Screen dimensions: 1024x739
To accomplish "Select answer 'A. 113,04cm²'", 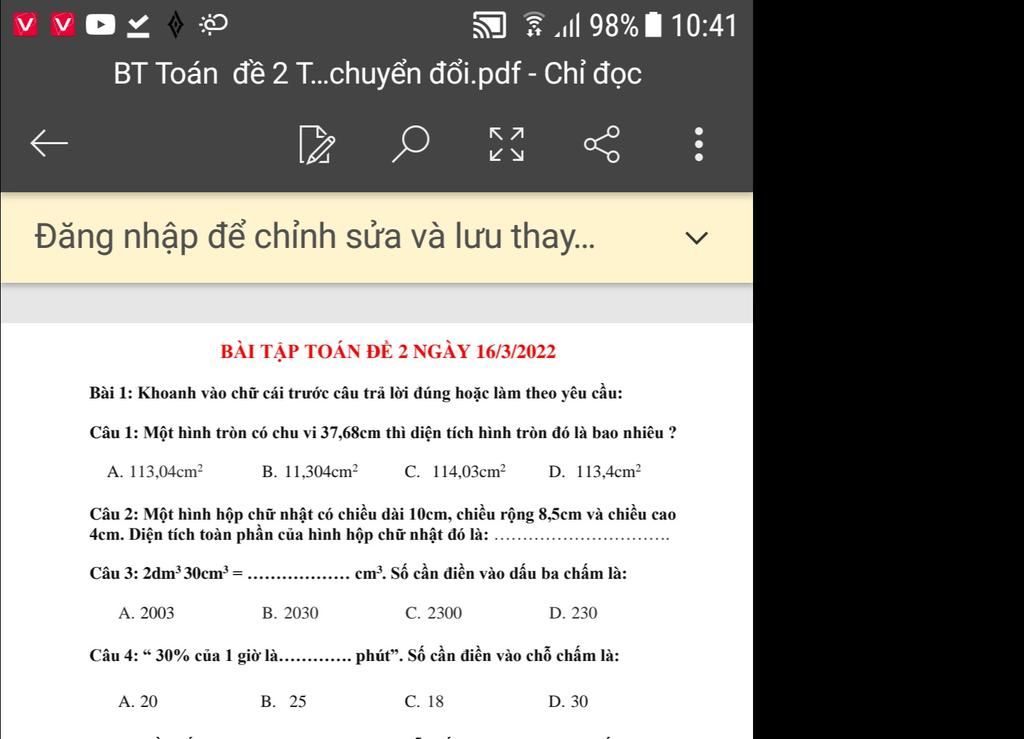I will click(155, 471).
